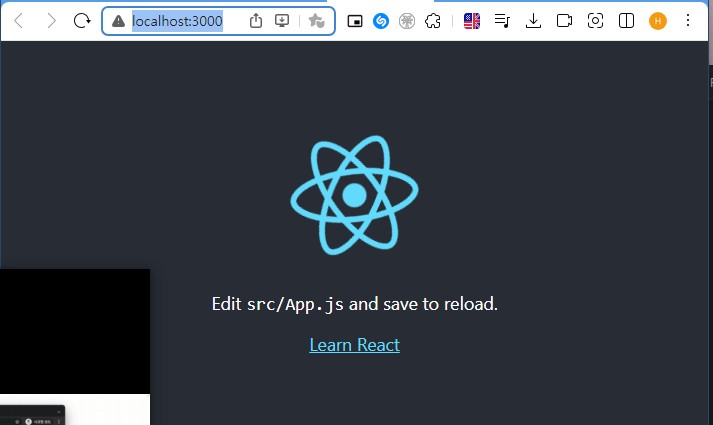Viewport: 713px width, 425px height.
Task: Go forward to the next page
Action: pos(51,20)
